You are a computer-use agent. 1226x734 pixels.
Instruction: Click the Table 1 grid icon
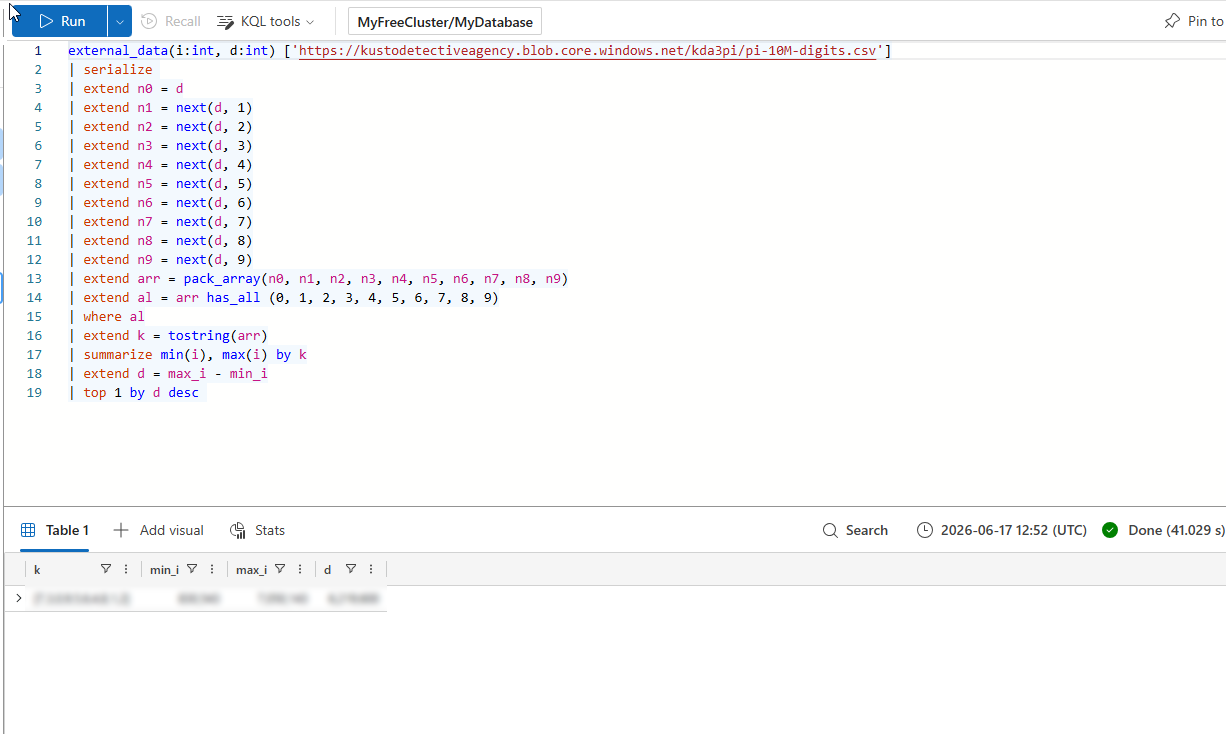28,530
